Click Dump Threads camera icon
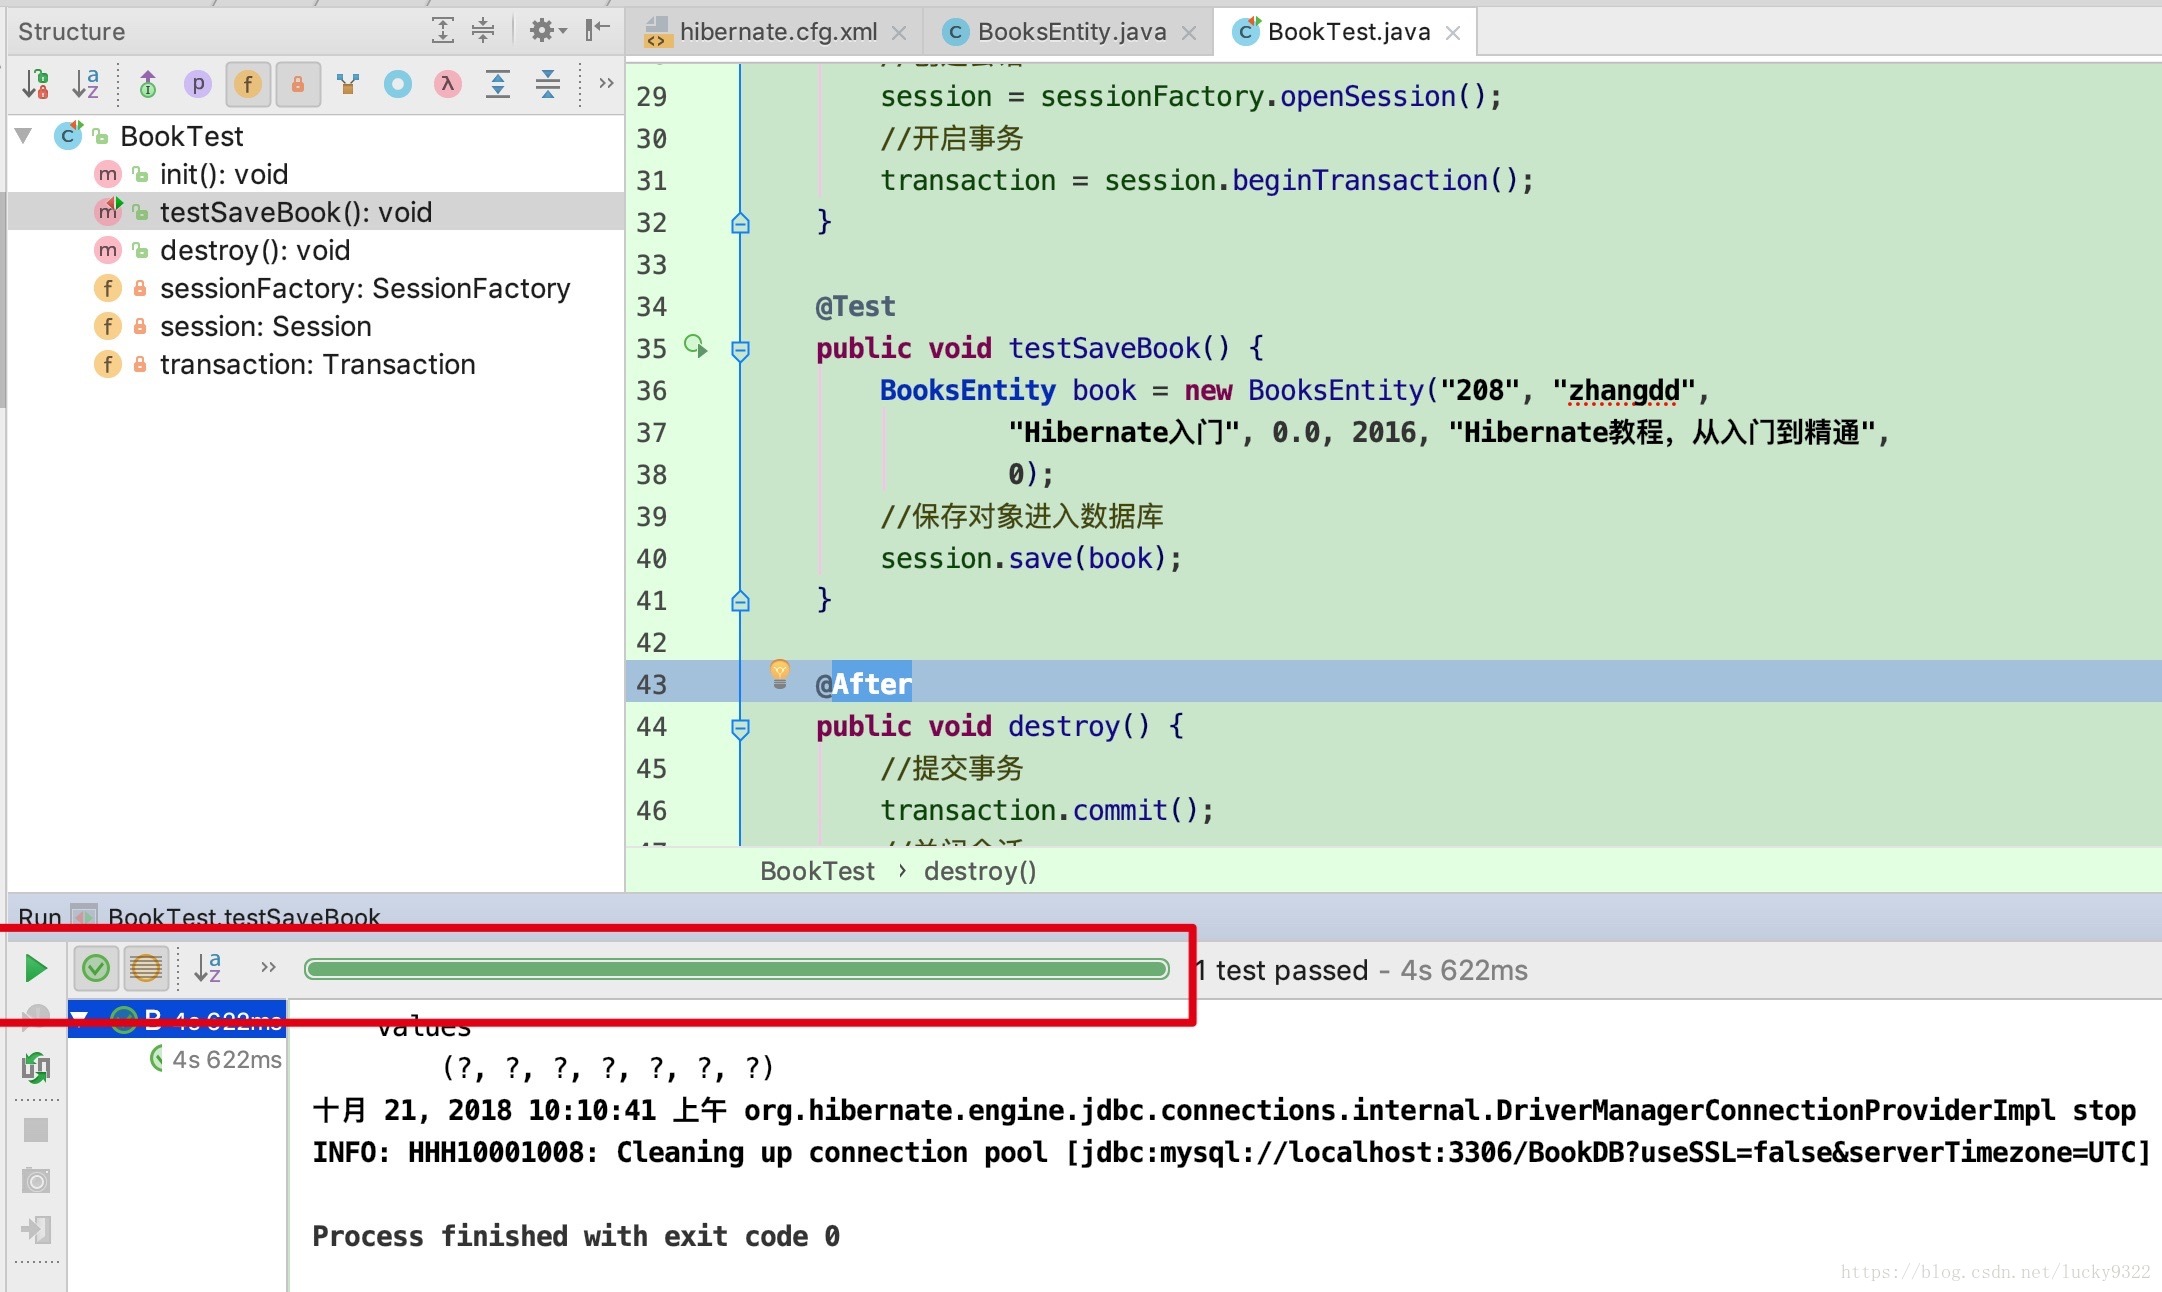This screenshot has width=2162, height=1292. click(36, 1181)
